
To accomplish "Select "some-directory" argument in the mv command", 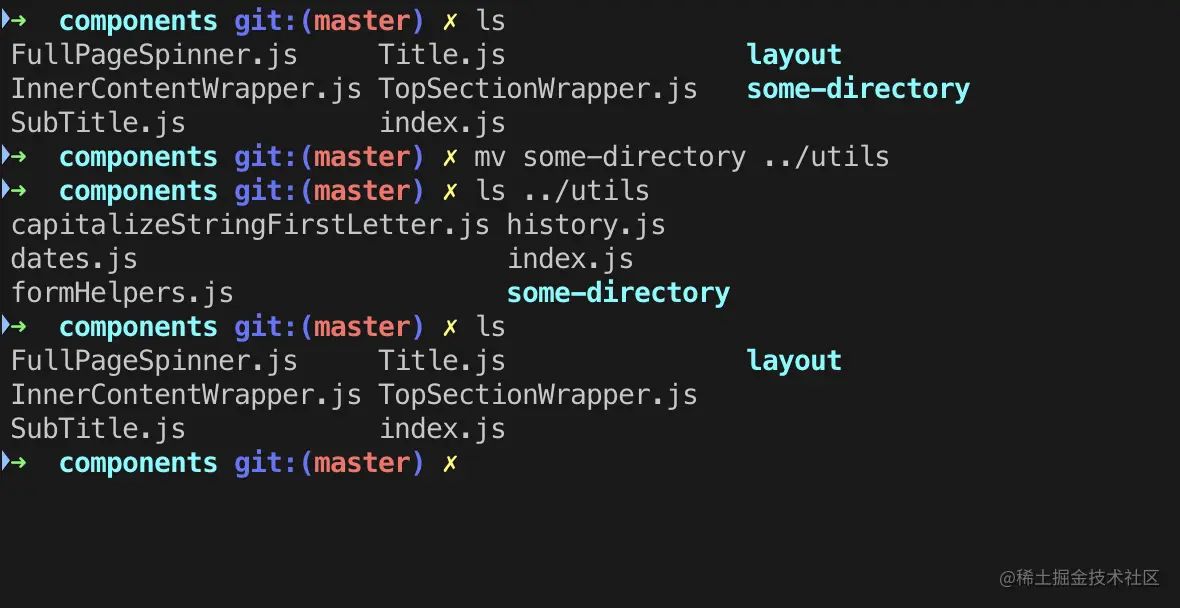I will [634, 157].
